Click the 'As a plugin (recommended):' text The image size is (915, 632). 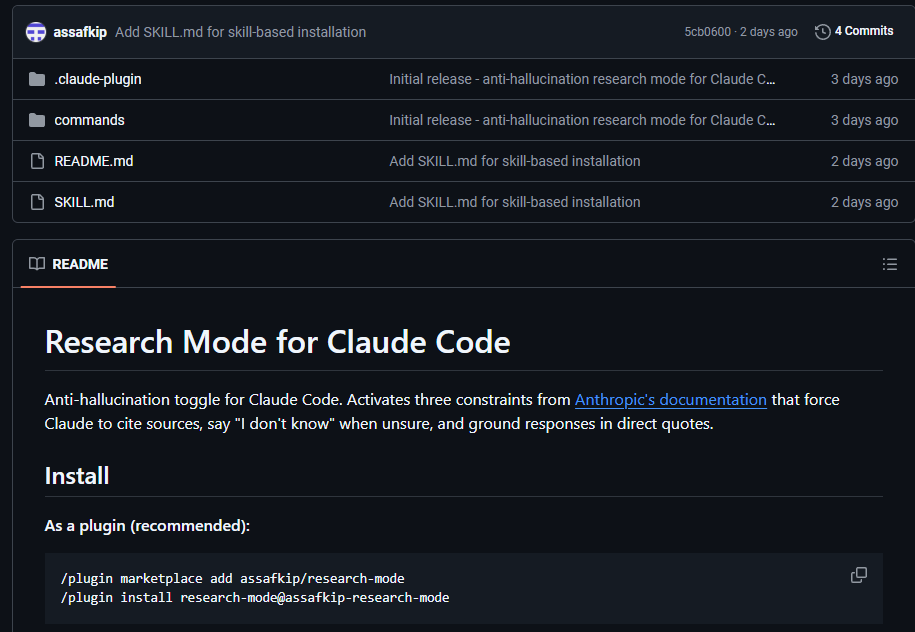point(147,526)
